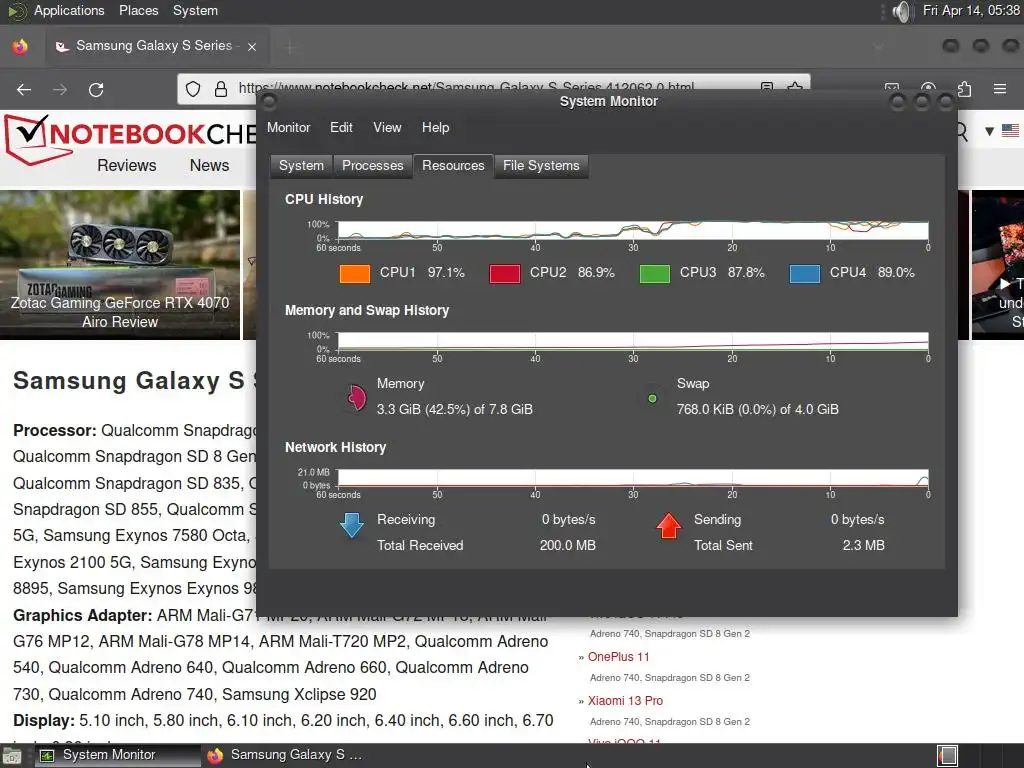
Task: Click the Network History graph
Action: [x=633, y=478]
